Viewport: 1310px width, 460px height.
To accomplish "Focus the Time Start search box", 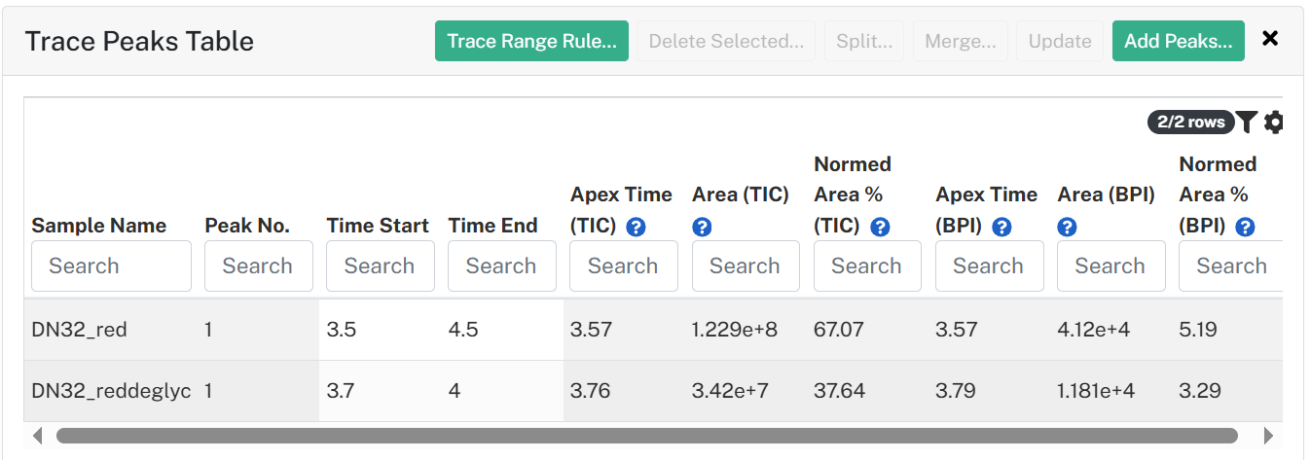I will pos(380,266).
